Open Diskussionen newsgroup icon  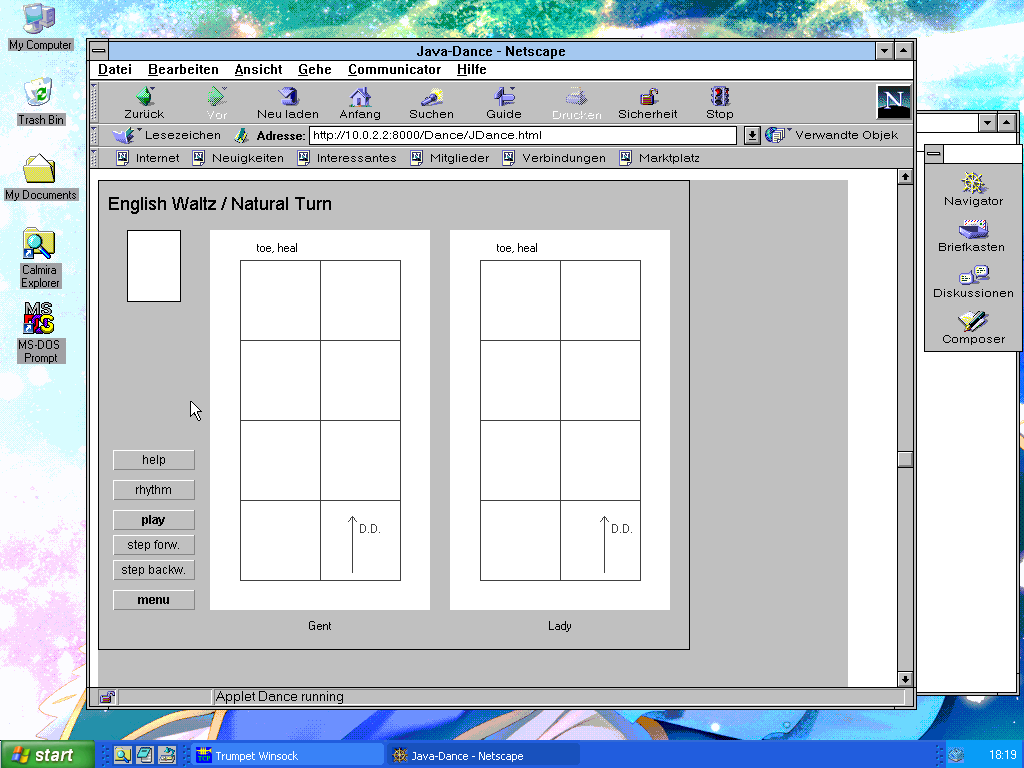pos(973,276)
